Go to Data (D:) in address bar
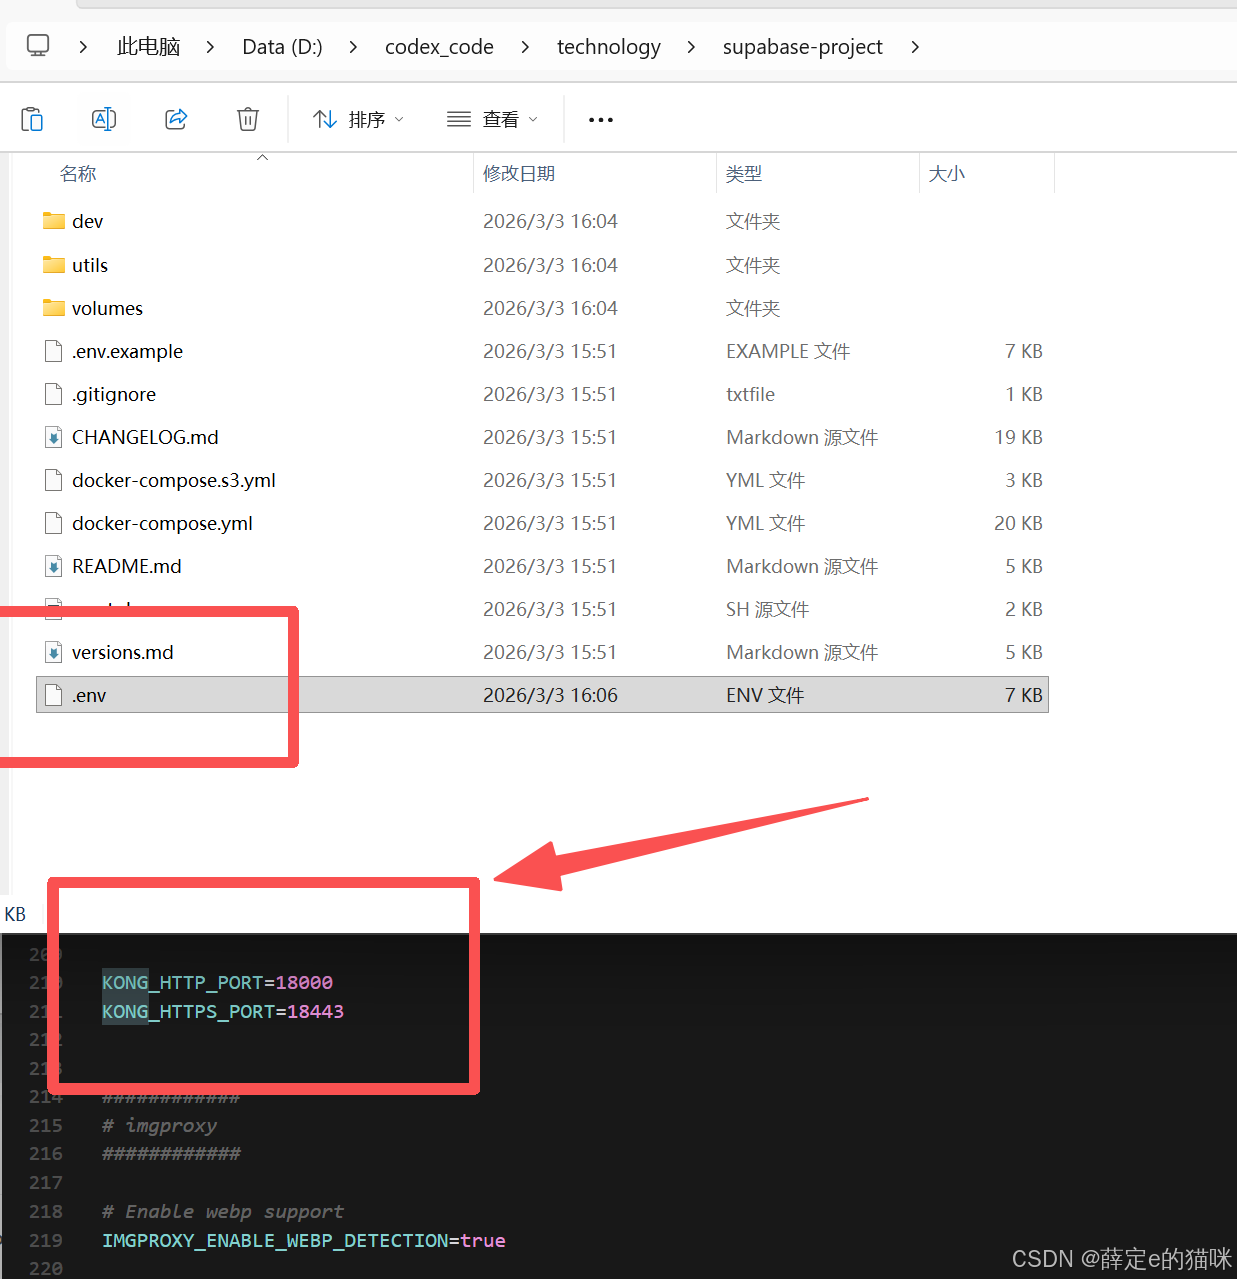 [282, 47]
